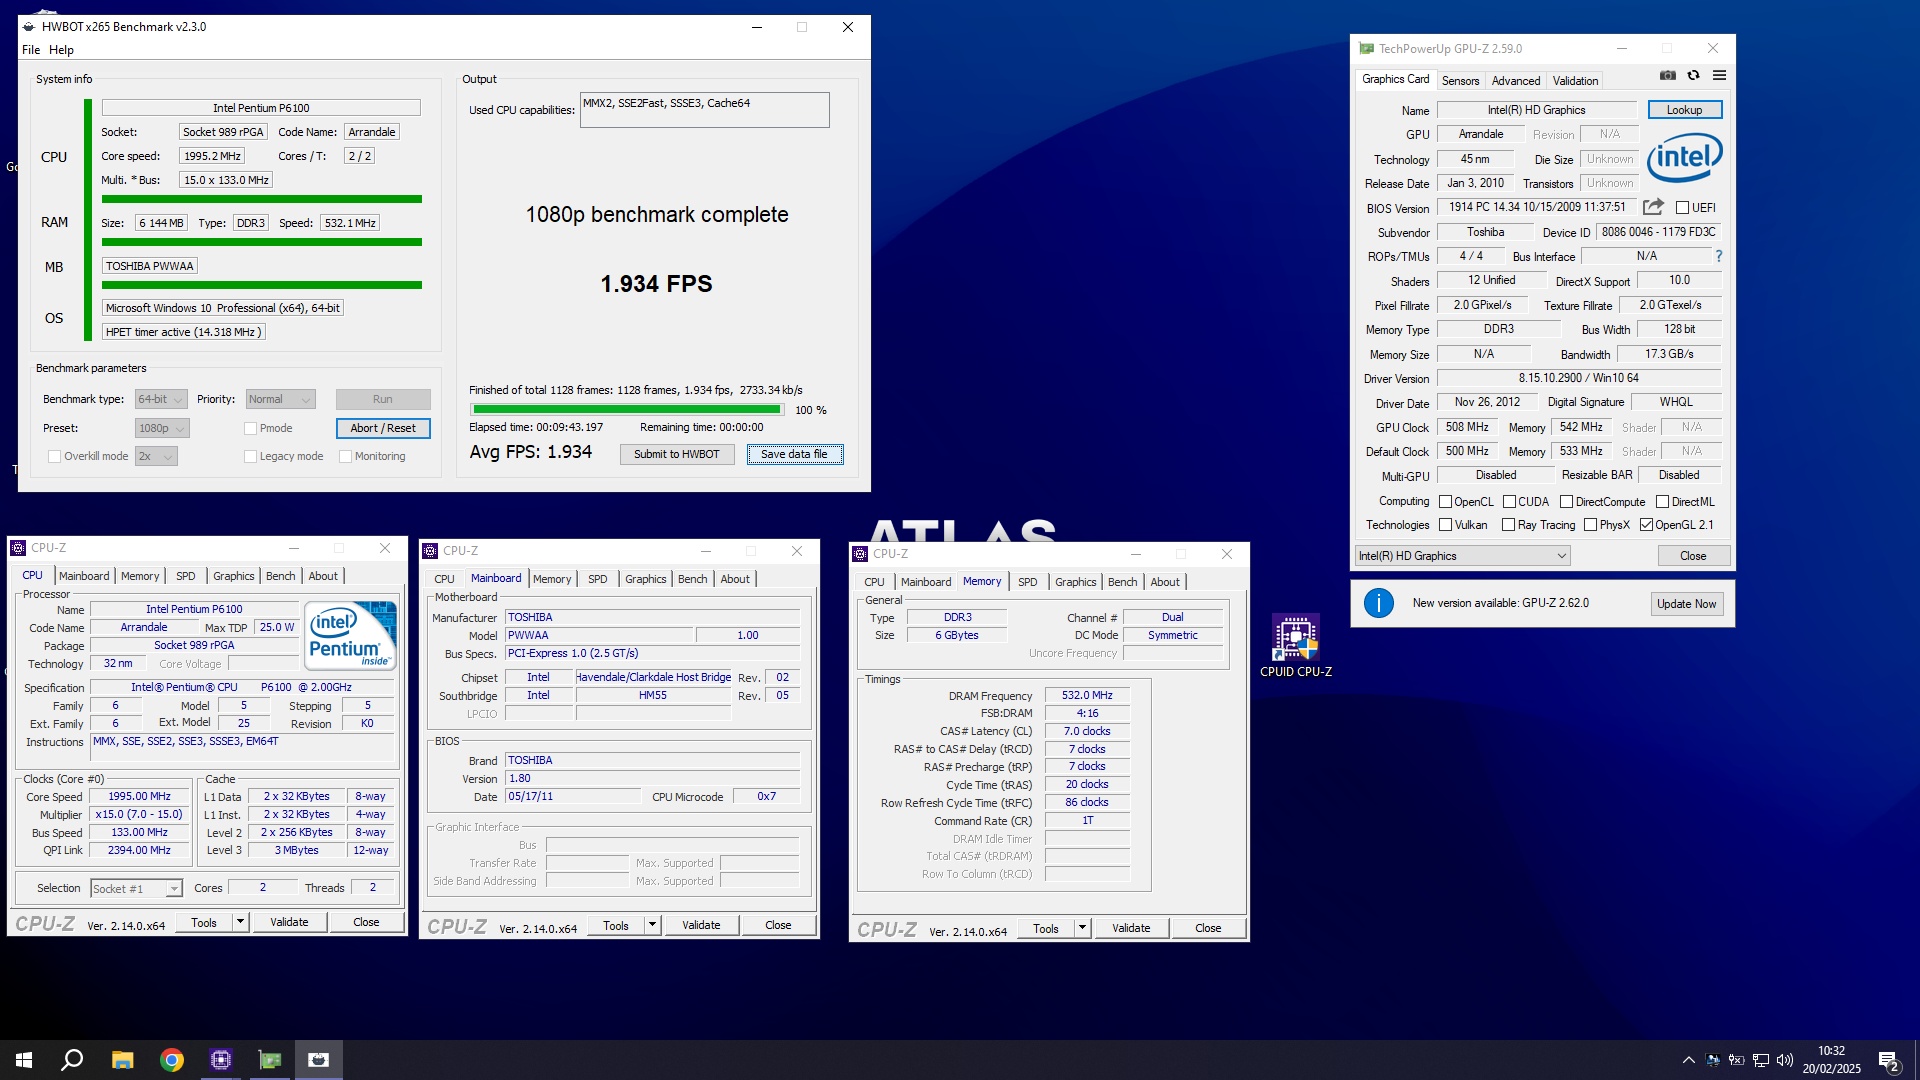Launch Google Chrome from taskbar
1920x1080 pixels.
172,1060
